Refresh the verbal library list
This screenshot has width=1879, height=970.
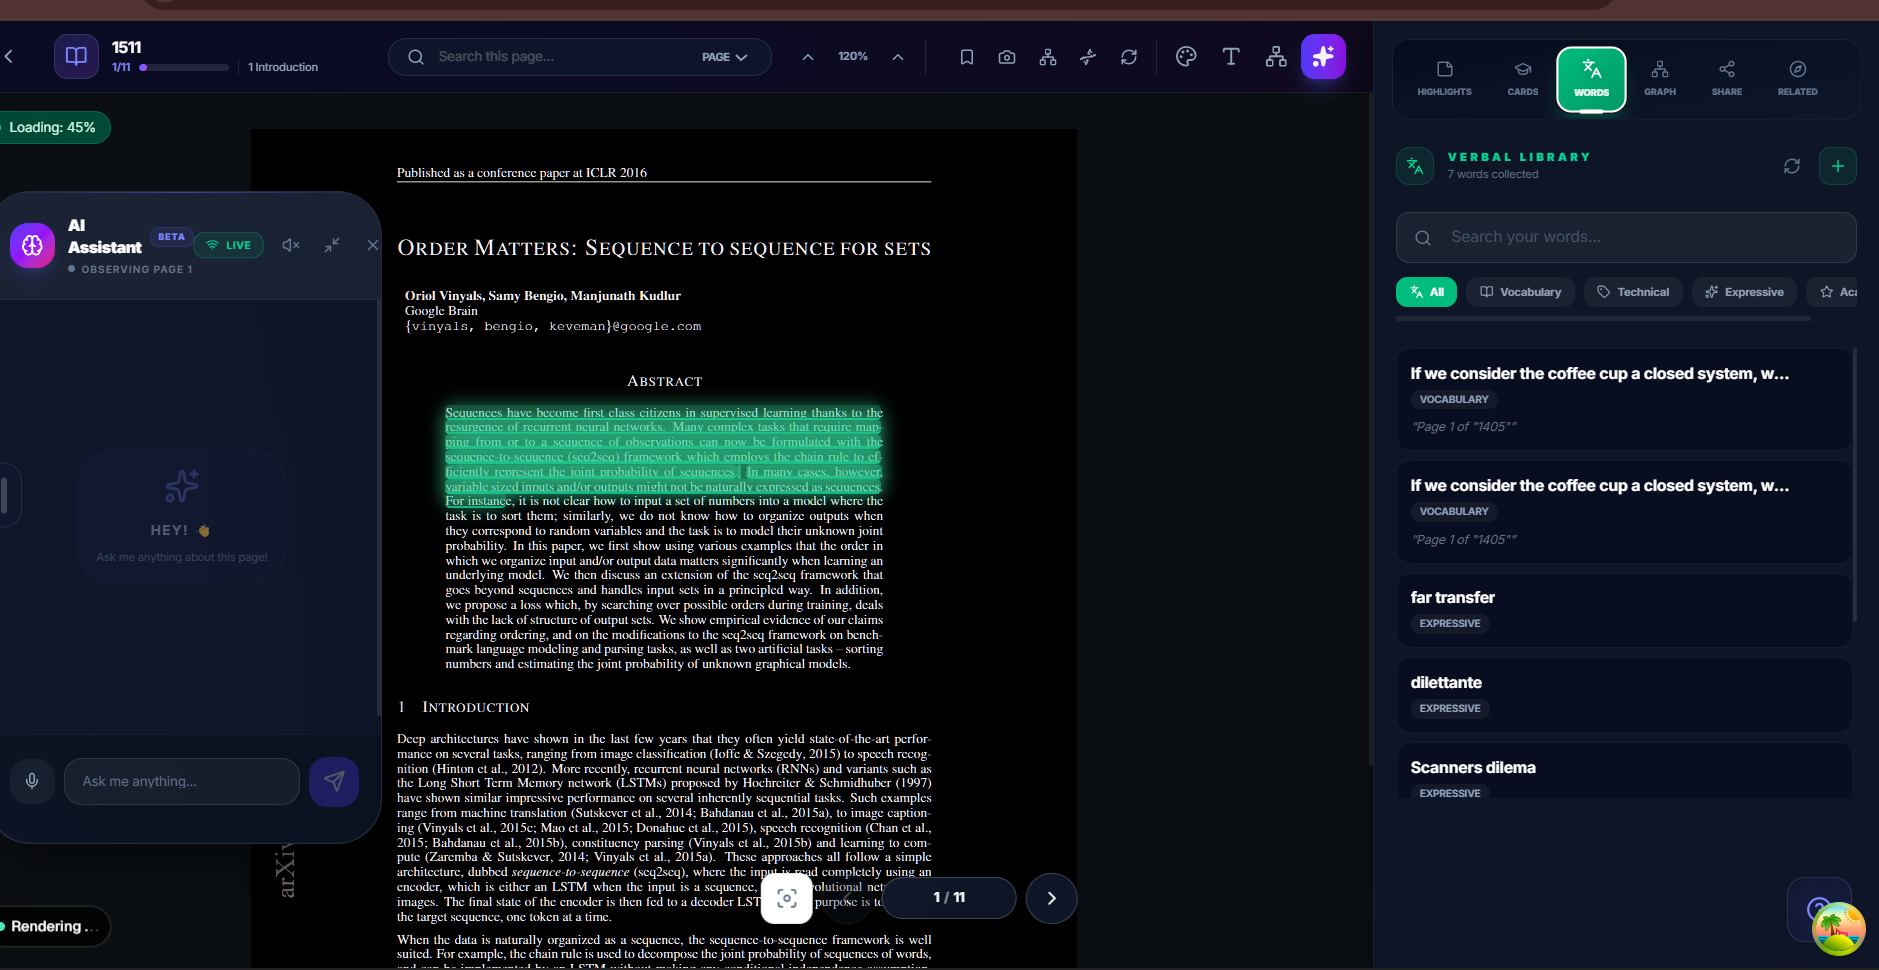tap(1791, 166)
